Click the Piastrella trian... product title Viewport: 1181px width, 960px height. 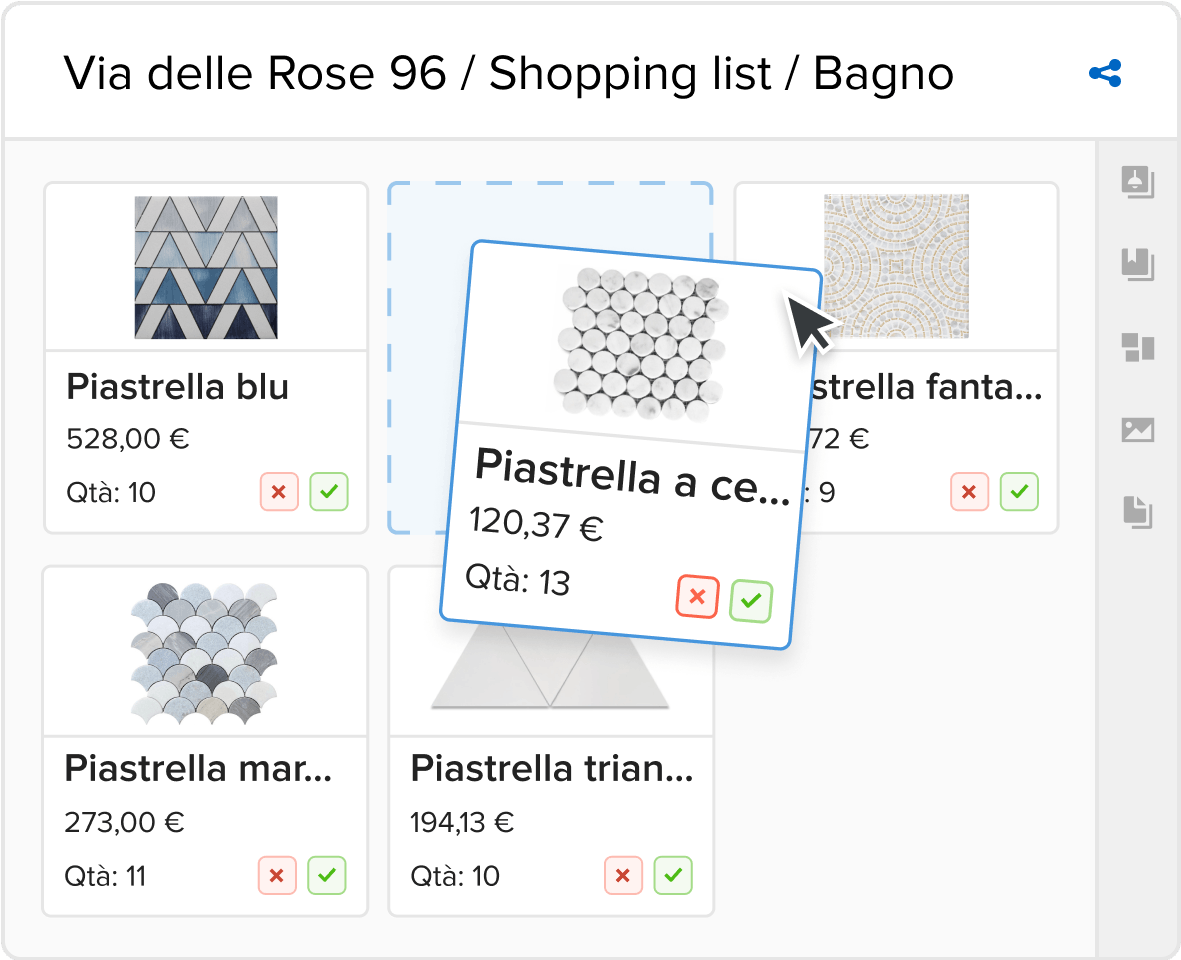[x=552, y=769]
